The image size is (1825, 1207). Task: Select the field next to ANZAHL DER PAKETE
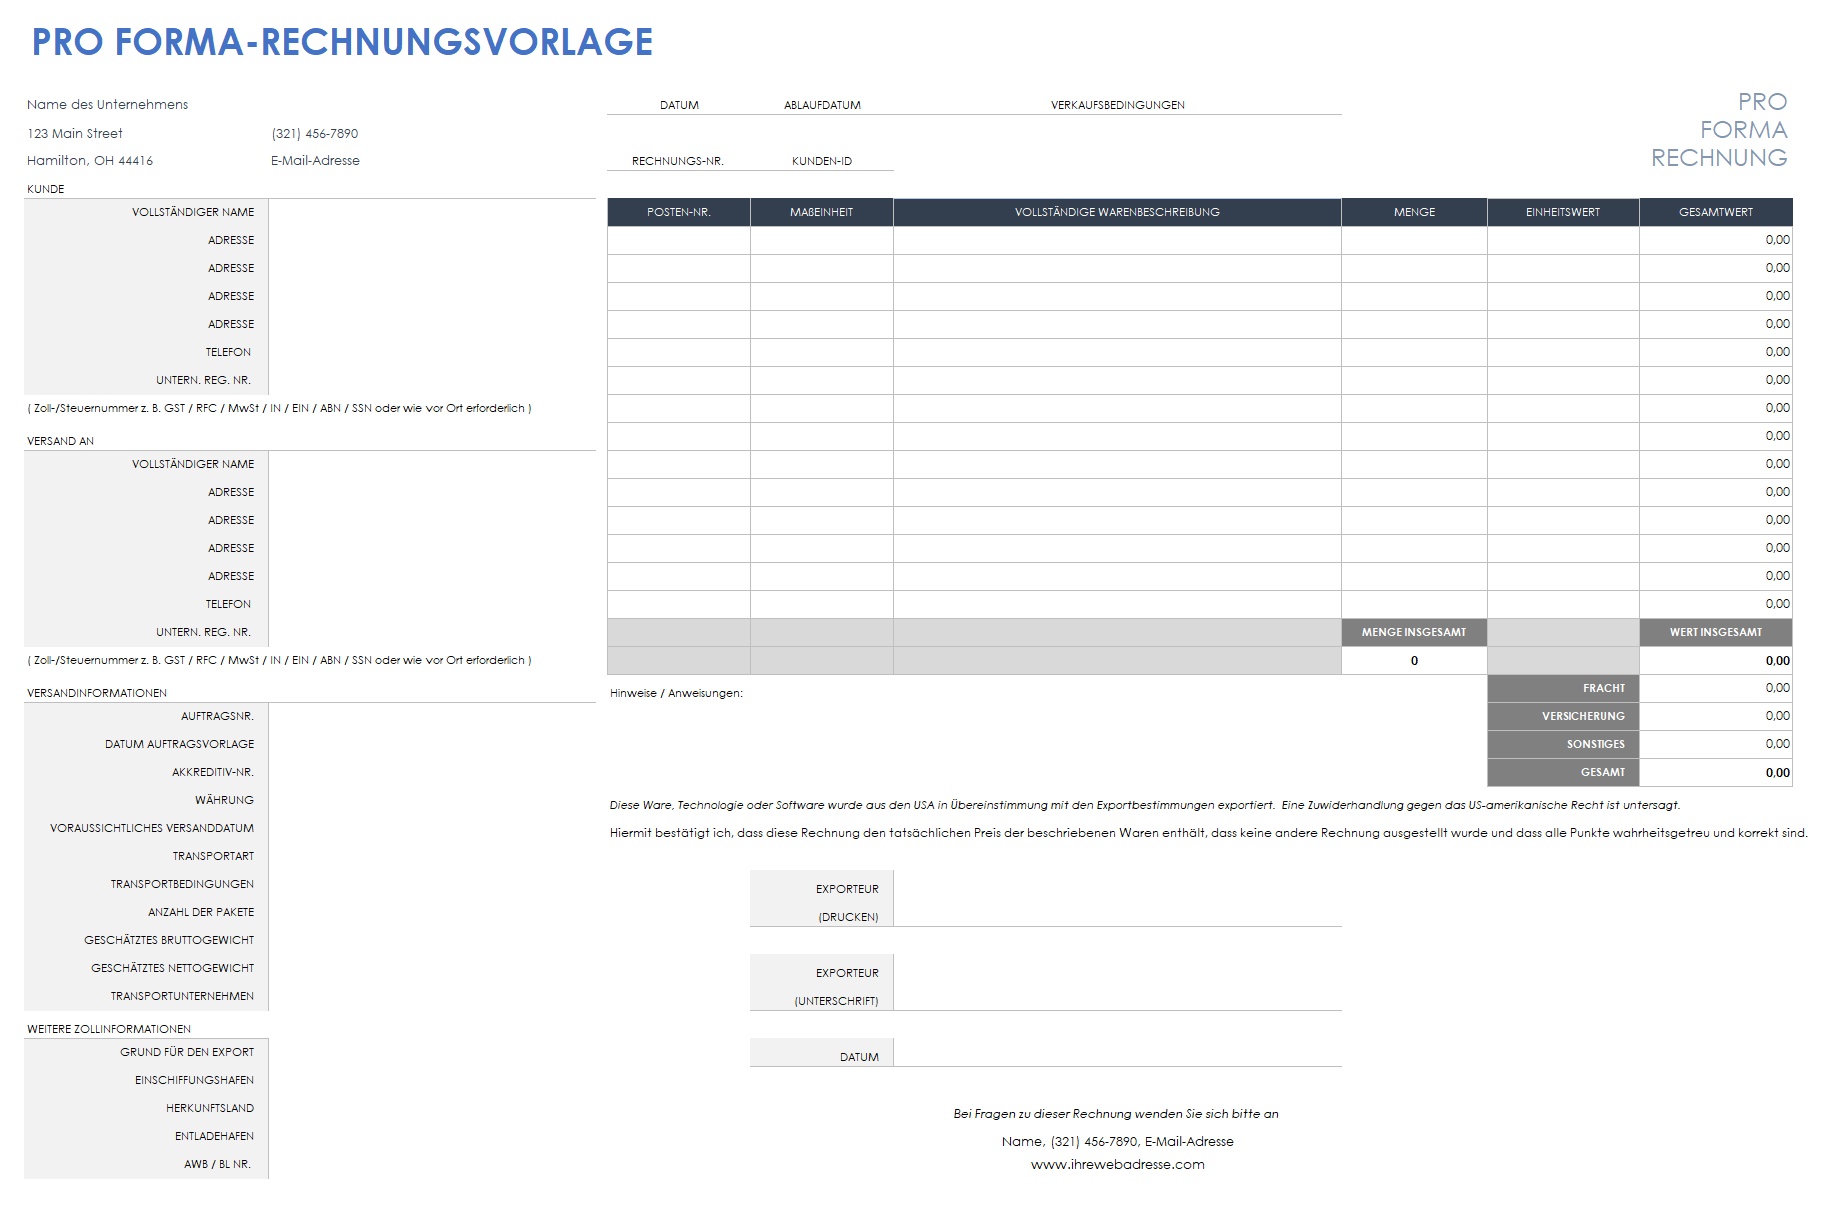click(432, 913)
